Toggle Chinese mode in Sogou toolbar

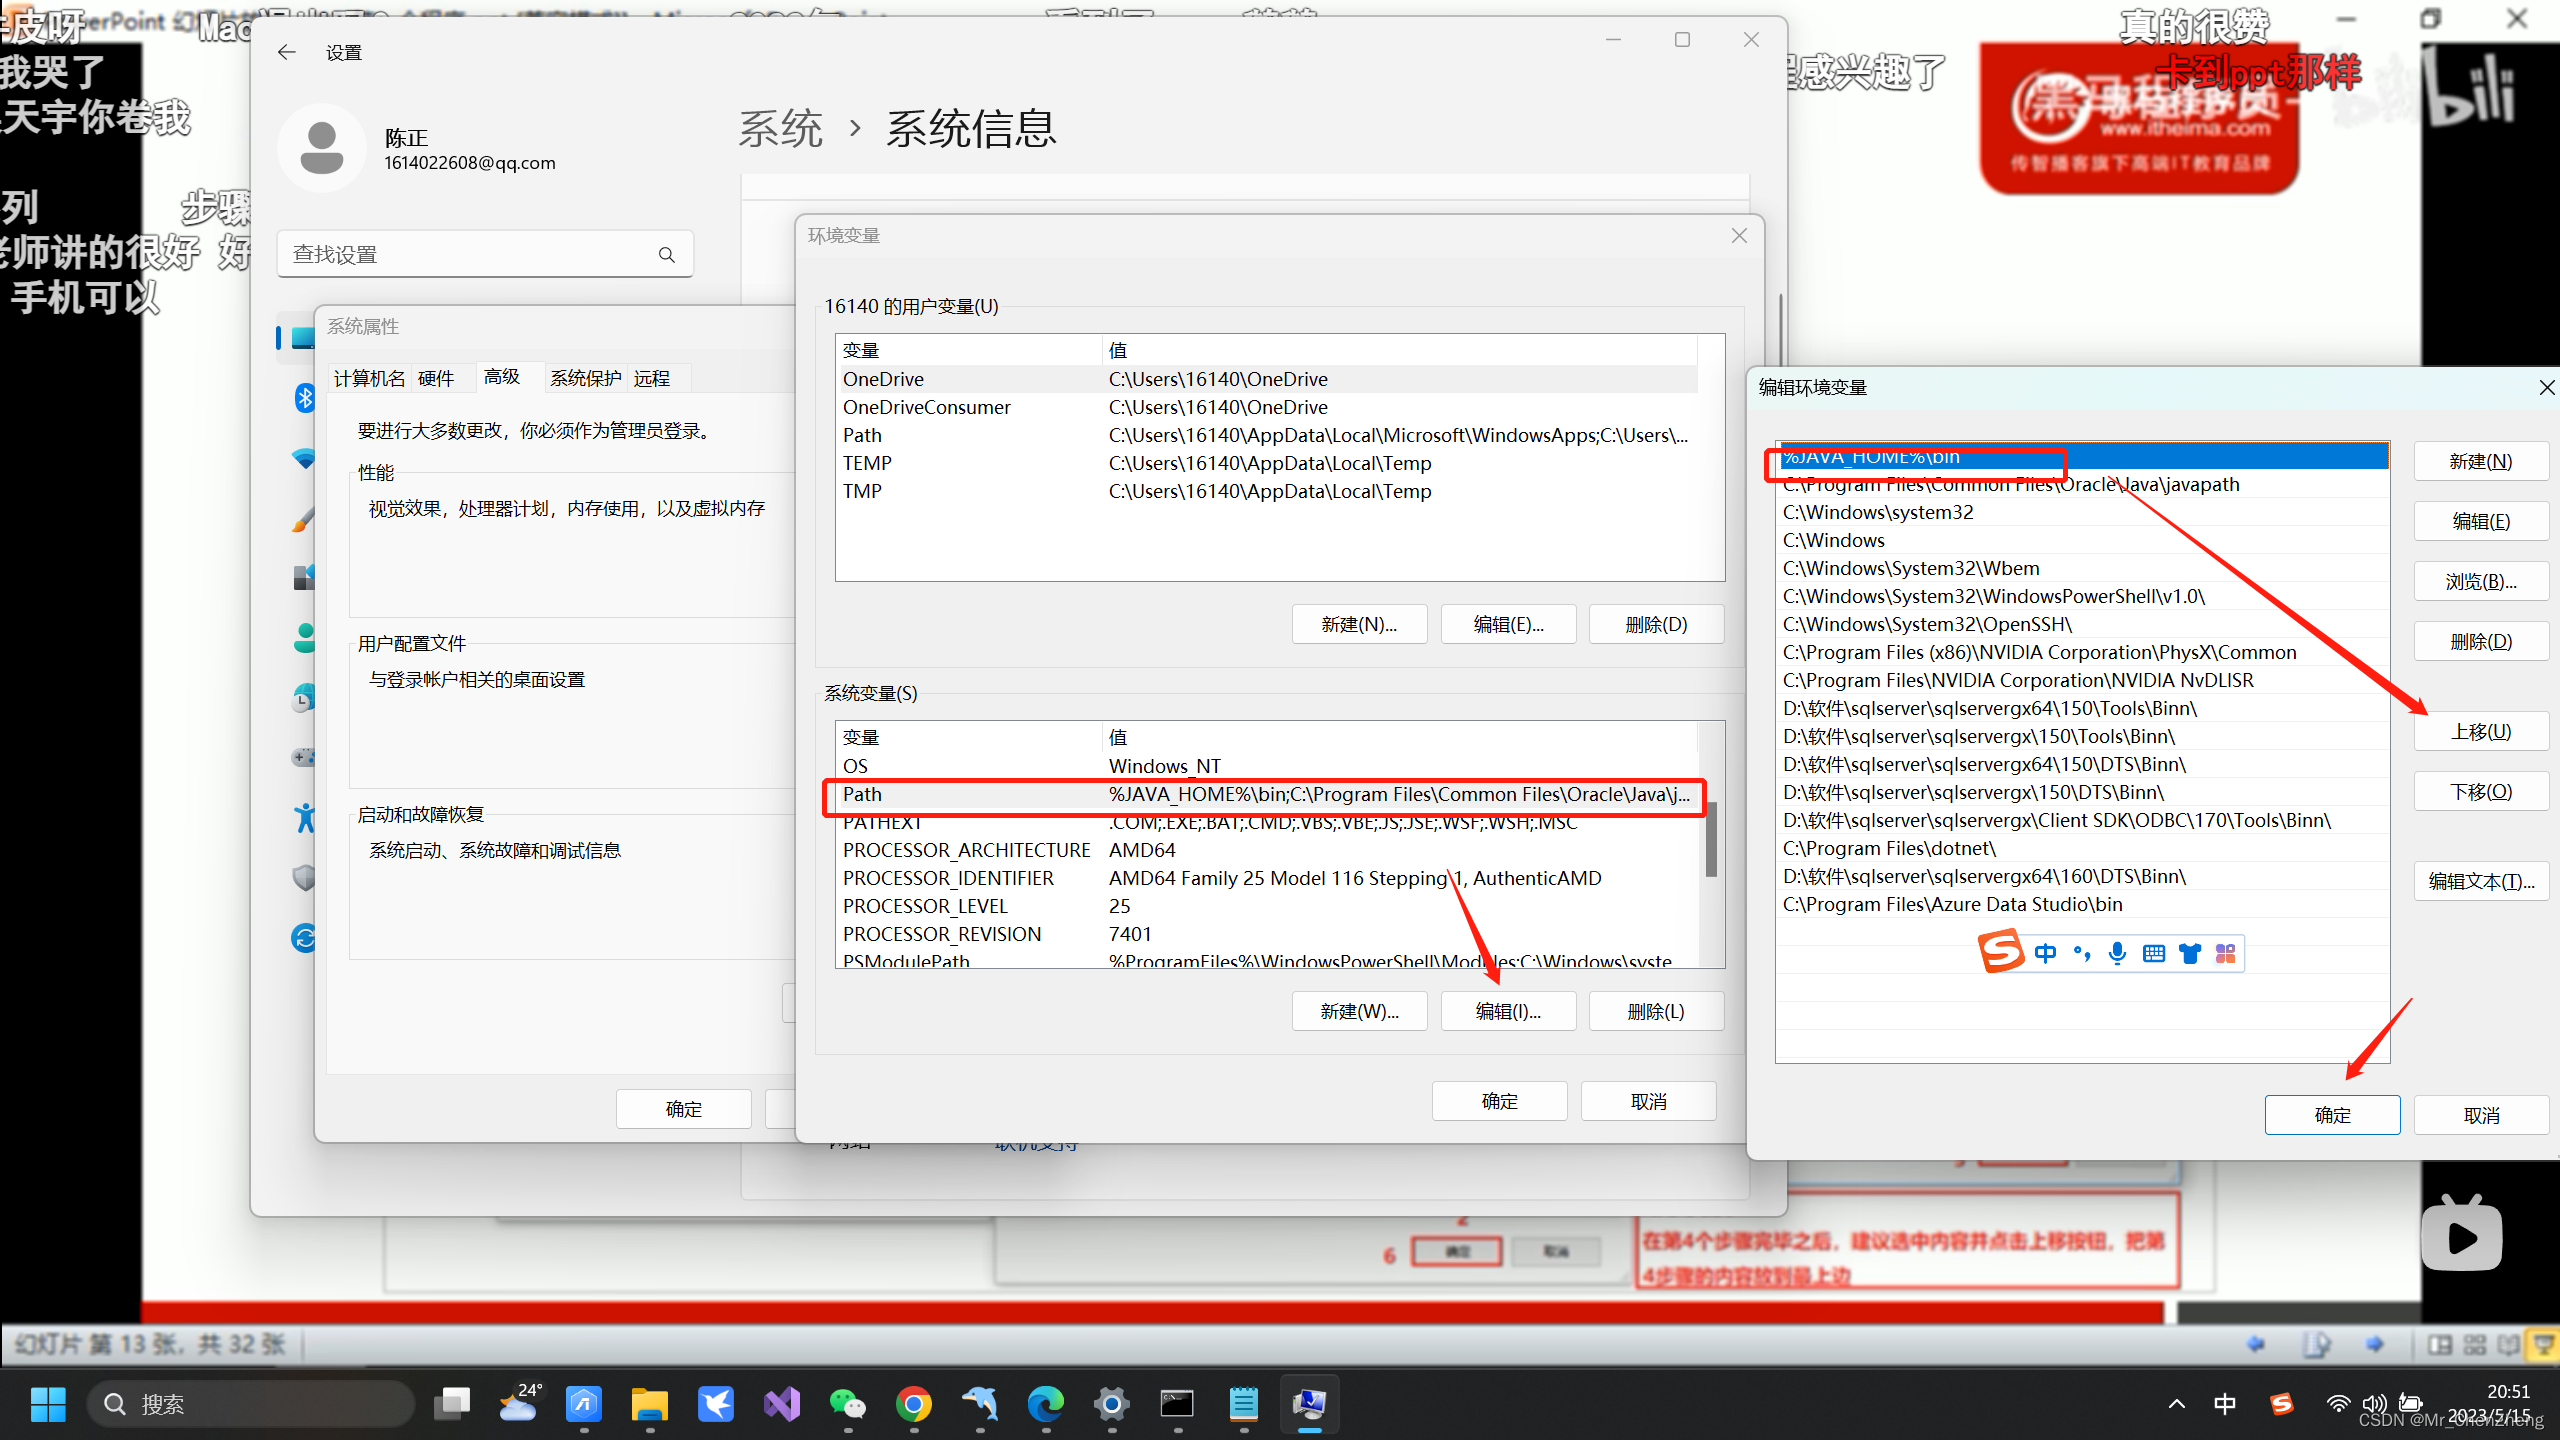tap(2045, 953)
